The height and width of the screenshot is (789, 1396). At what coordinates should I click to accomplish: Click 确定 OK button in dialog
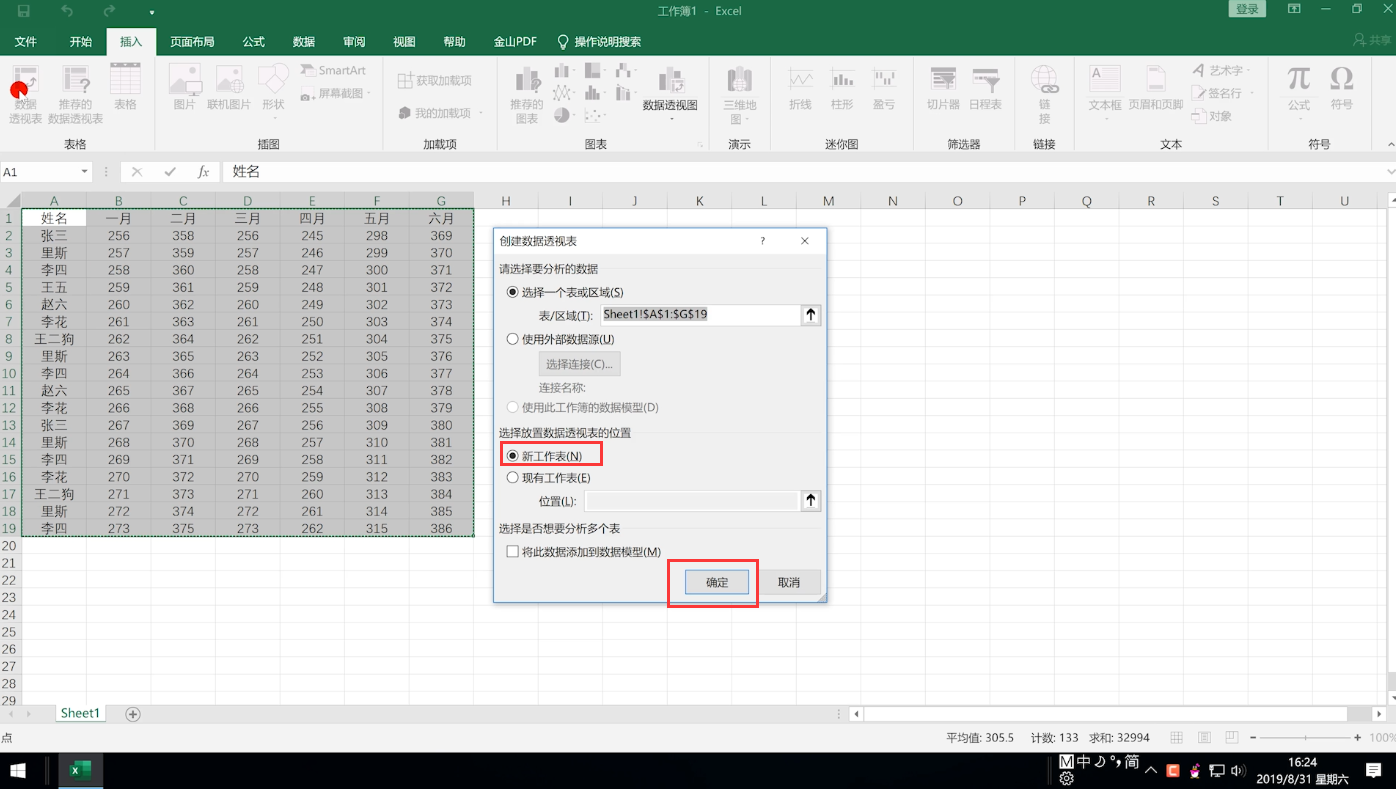pos(717,582)
